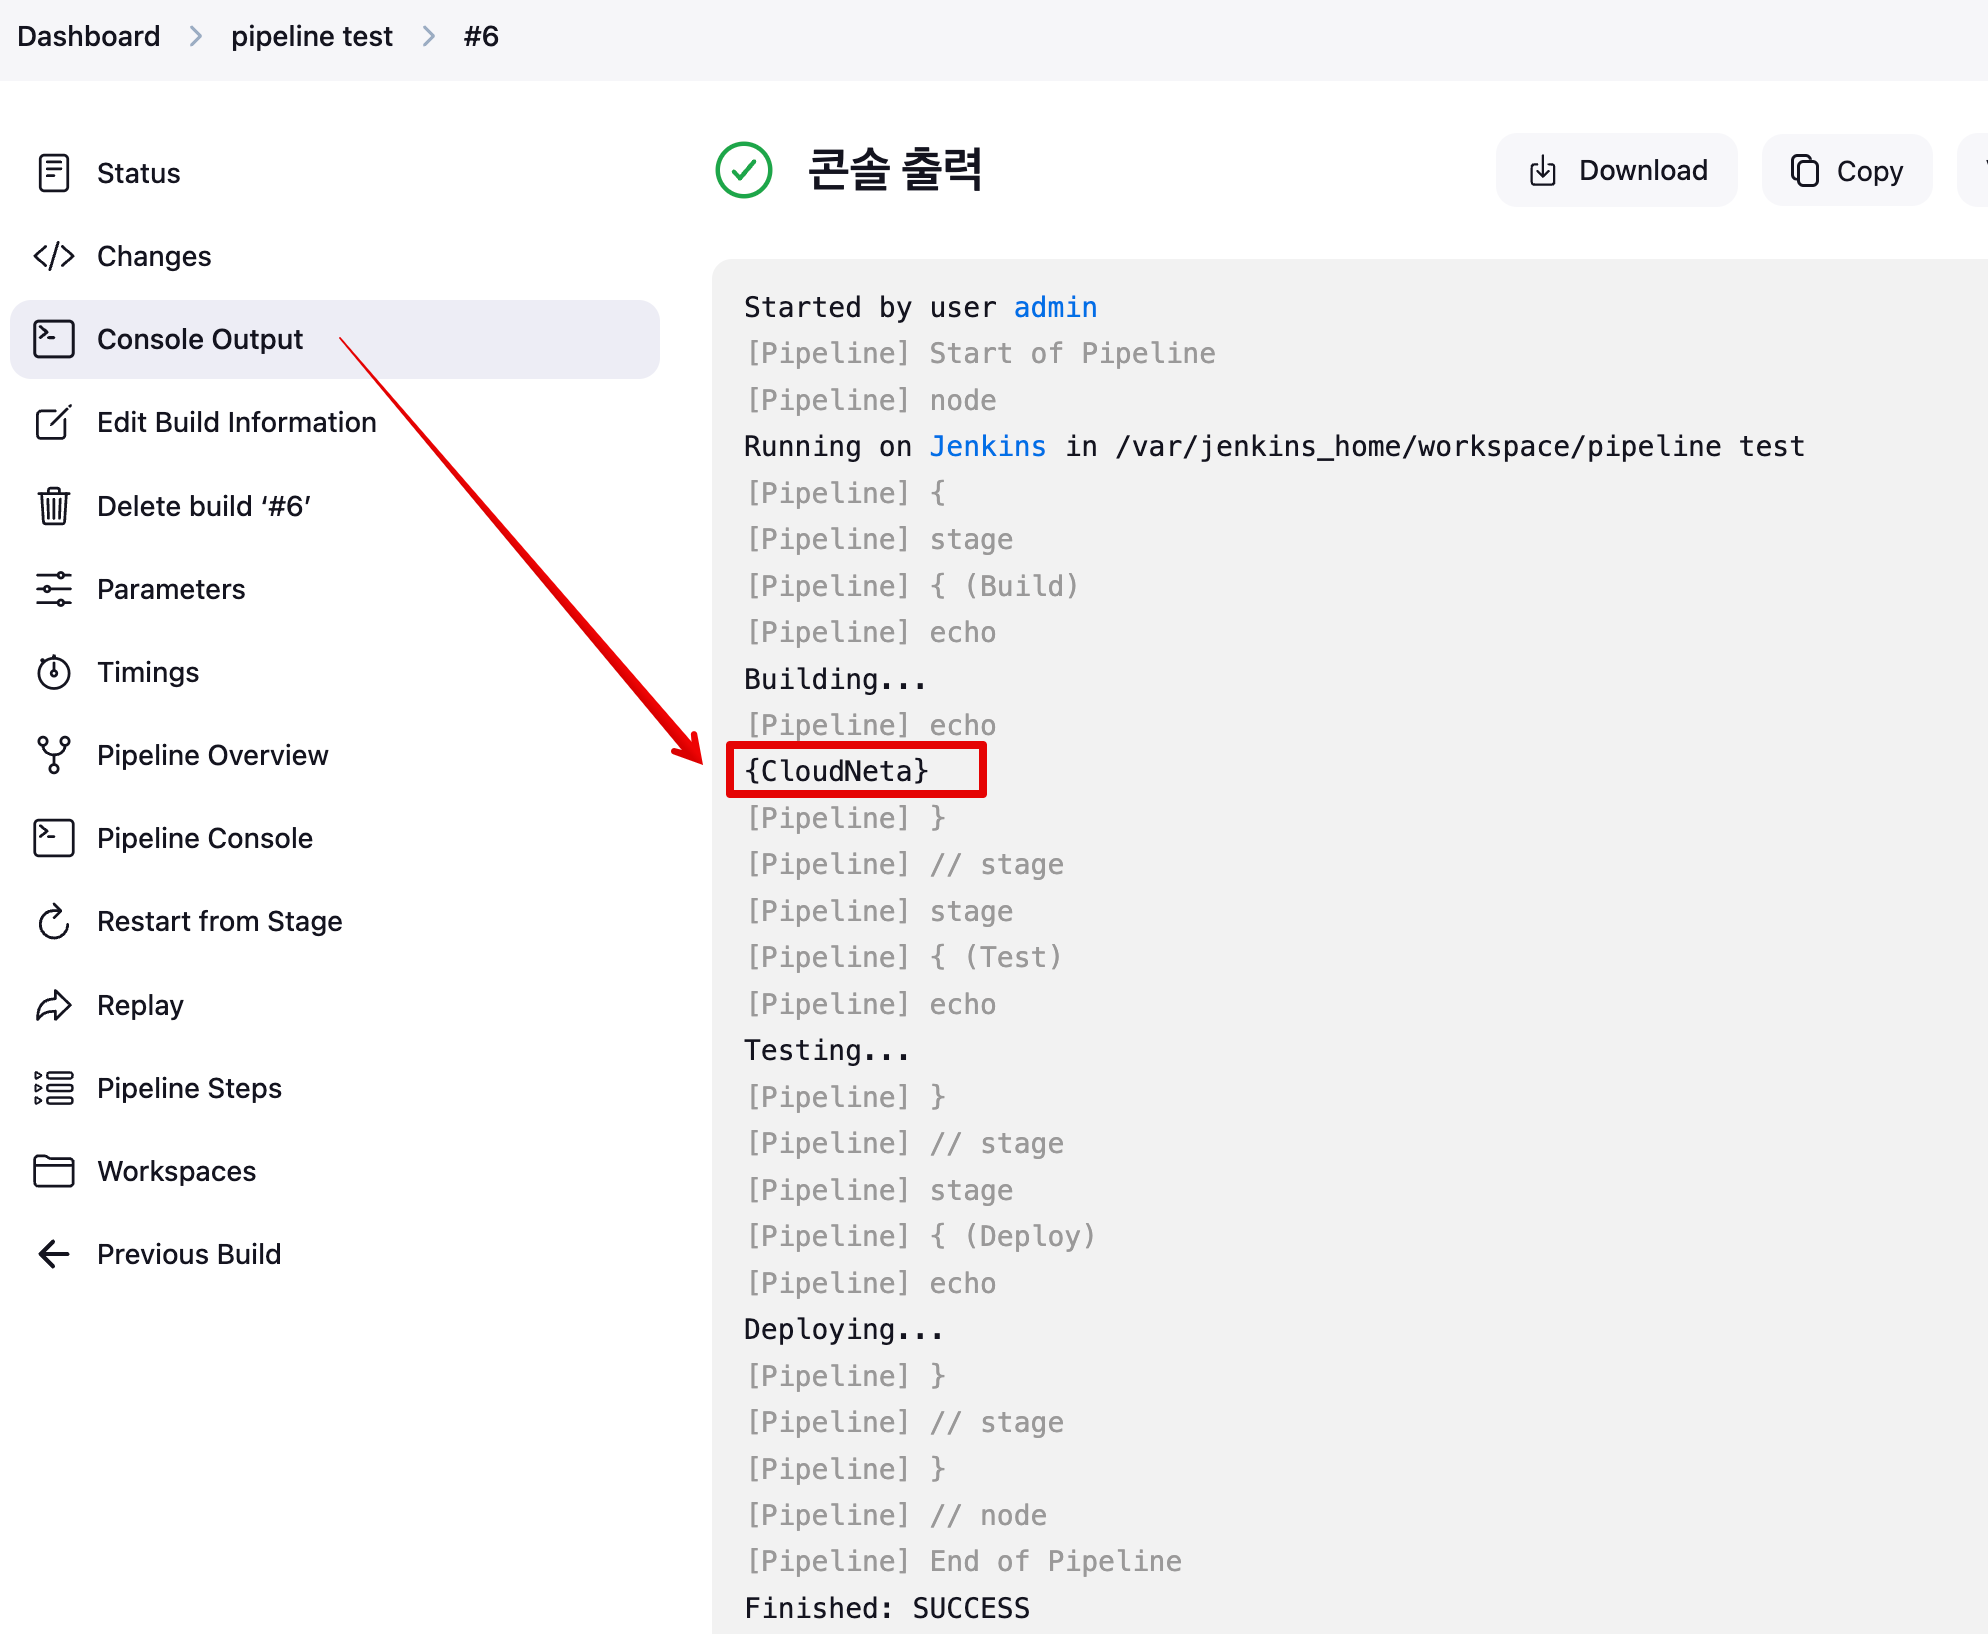Click the Workspaces folder icon
Viewport: 1988px width, 1634px height.
(53, 1171)
